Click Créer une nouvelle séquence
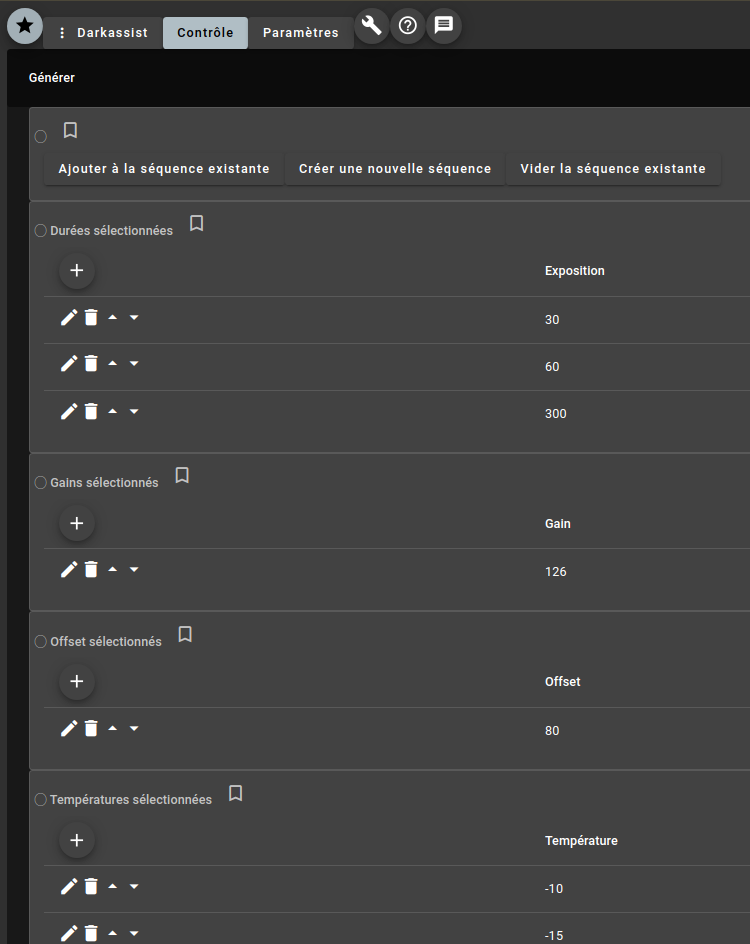The height and width of the screenshot is (944, 750). click(x=395, y=169)
